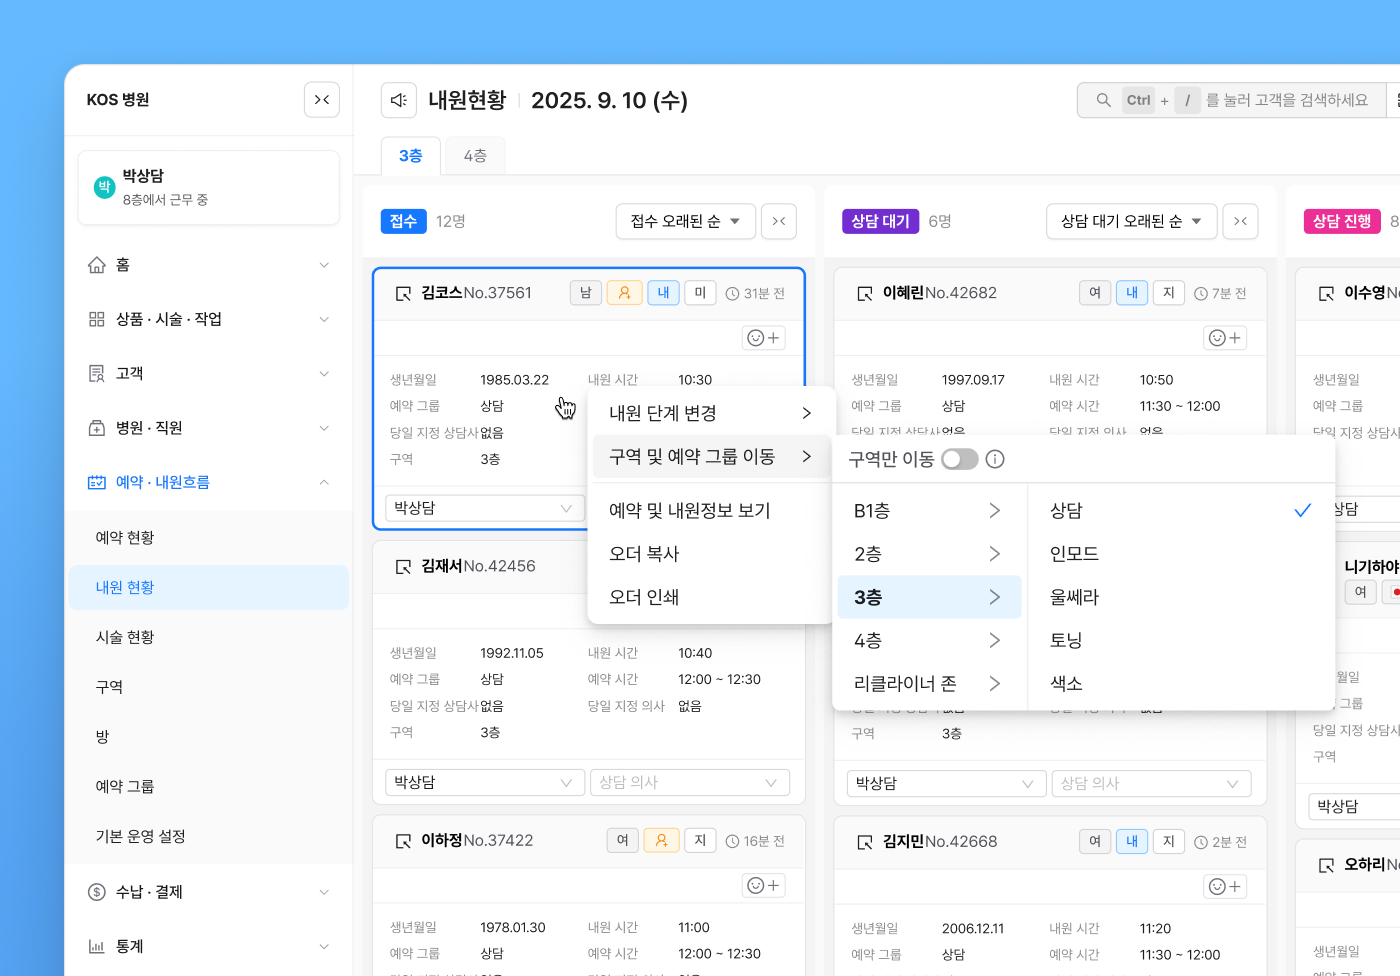The width and height of the screenshot is (1400, 976).
Task: Select 2층 zone in submenu
Action: click(929, 554)
